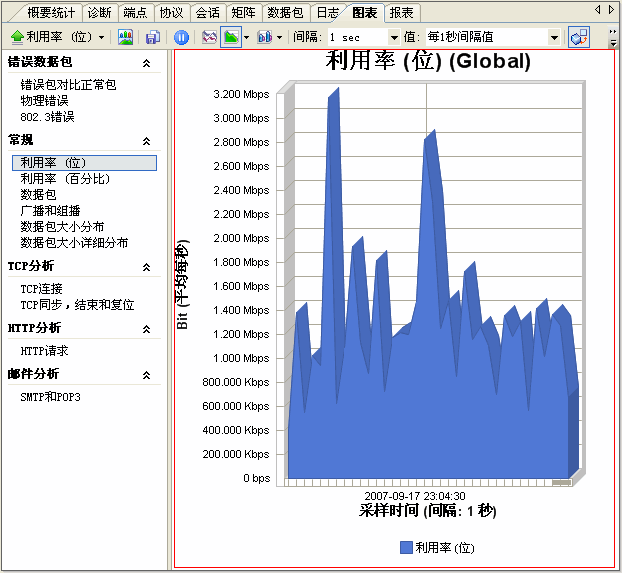This screenshot has height=573, width=622.
Task: Open the TCP同步，结束和复位 chart
Action: click(x=77, y=305)
